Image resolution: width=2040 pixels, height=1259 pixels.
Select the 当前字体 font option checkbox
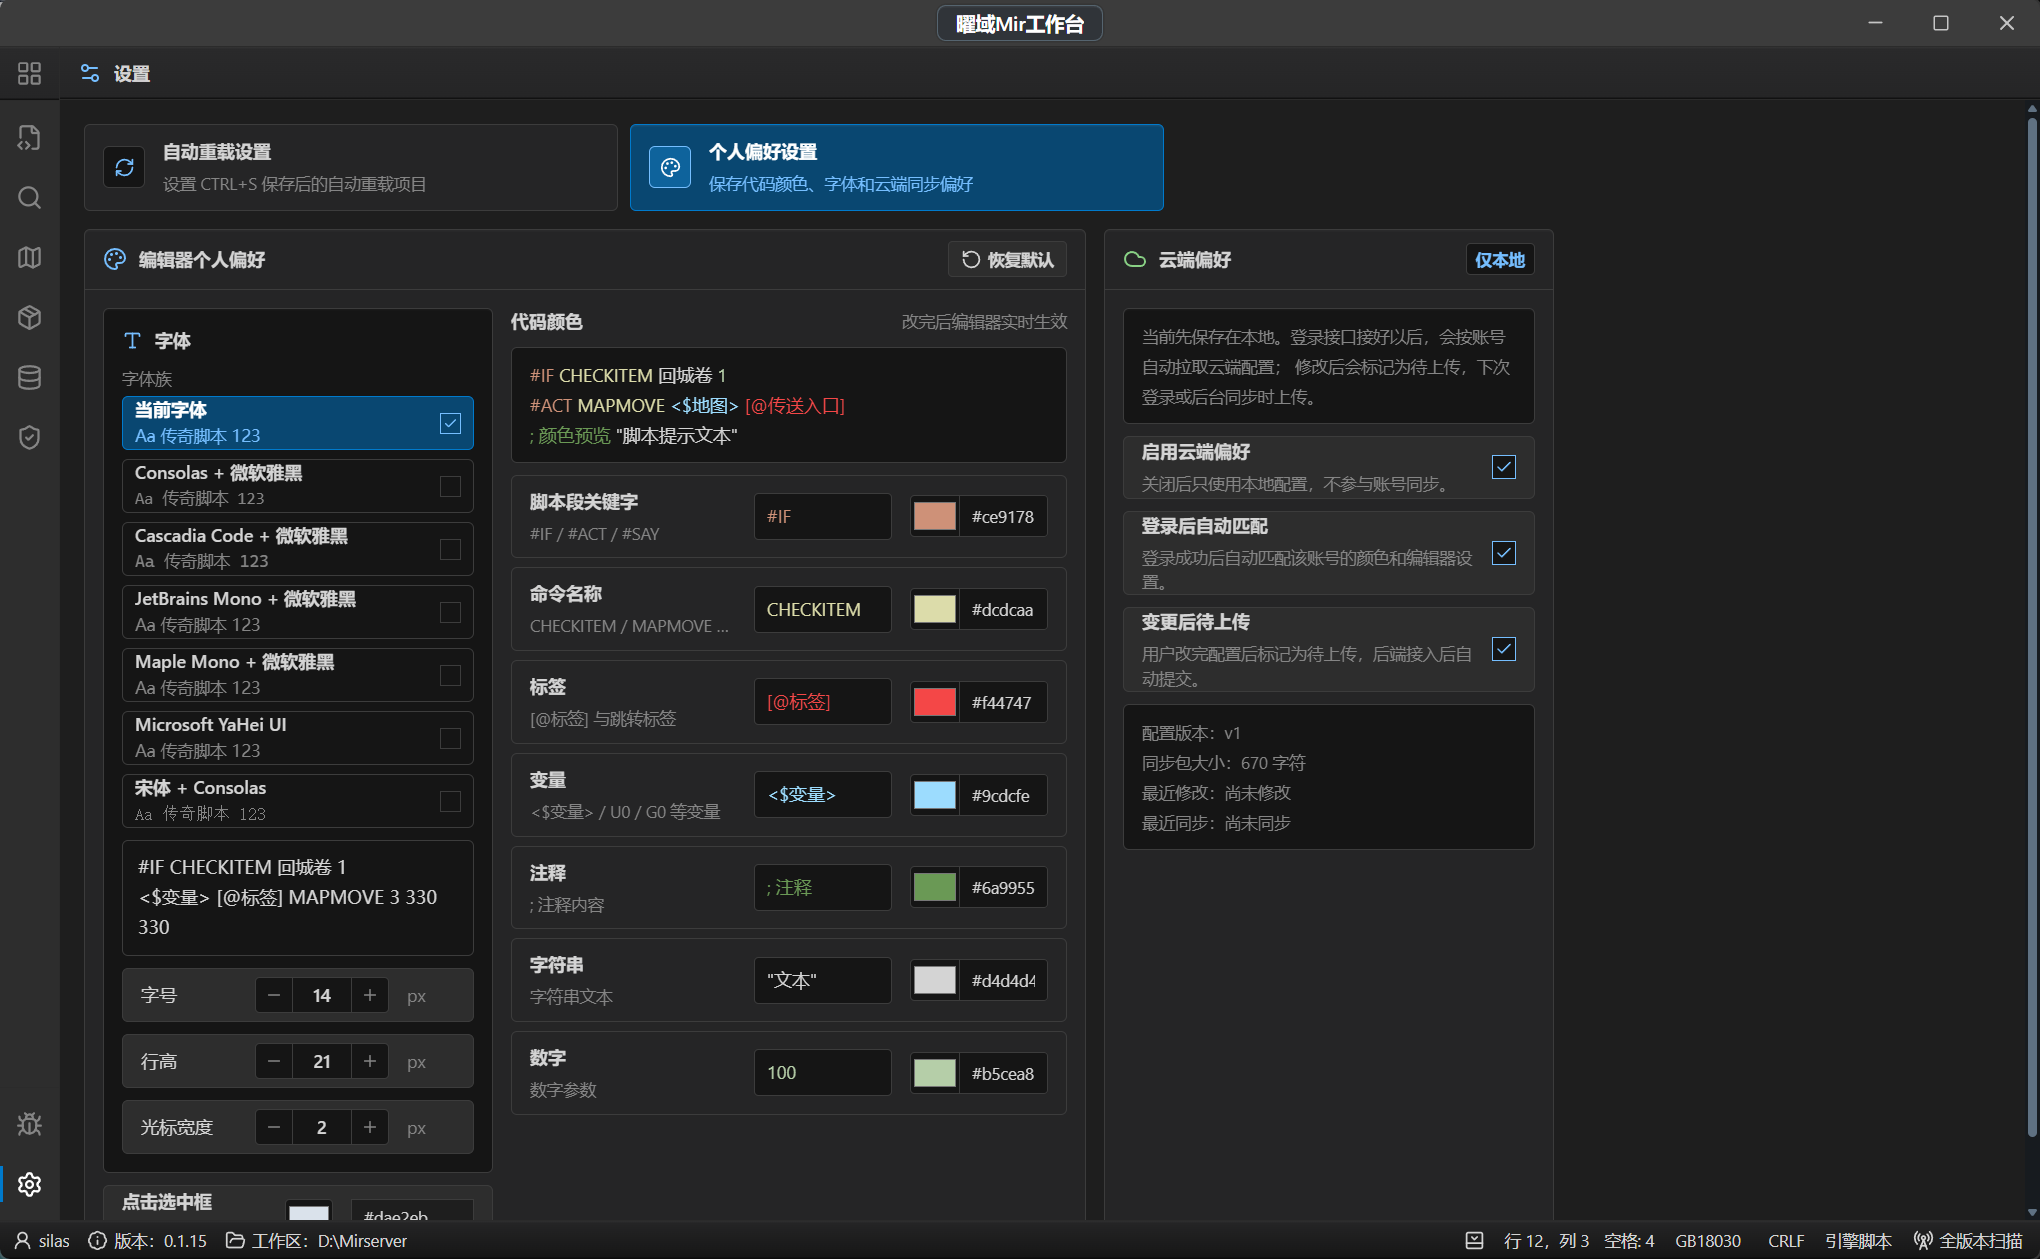point(450,423)
